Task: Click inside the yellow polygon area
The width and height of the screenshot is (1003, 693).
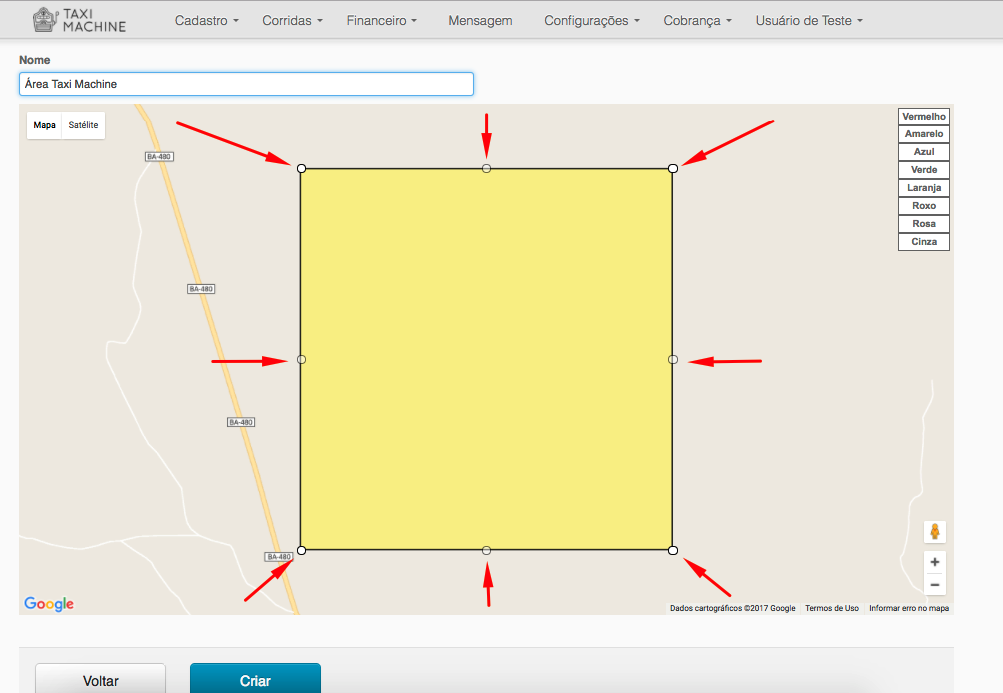Action: tap(487, 360)
